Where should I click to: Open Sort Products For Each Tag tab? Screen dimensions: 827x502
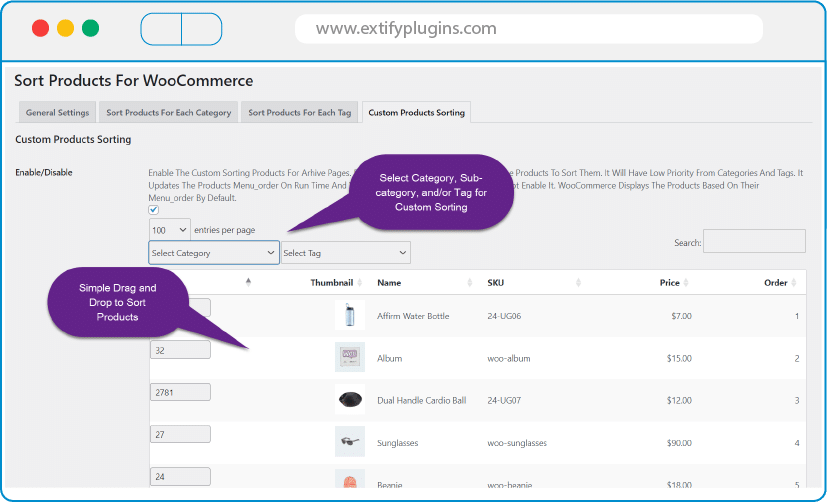300,112
